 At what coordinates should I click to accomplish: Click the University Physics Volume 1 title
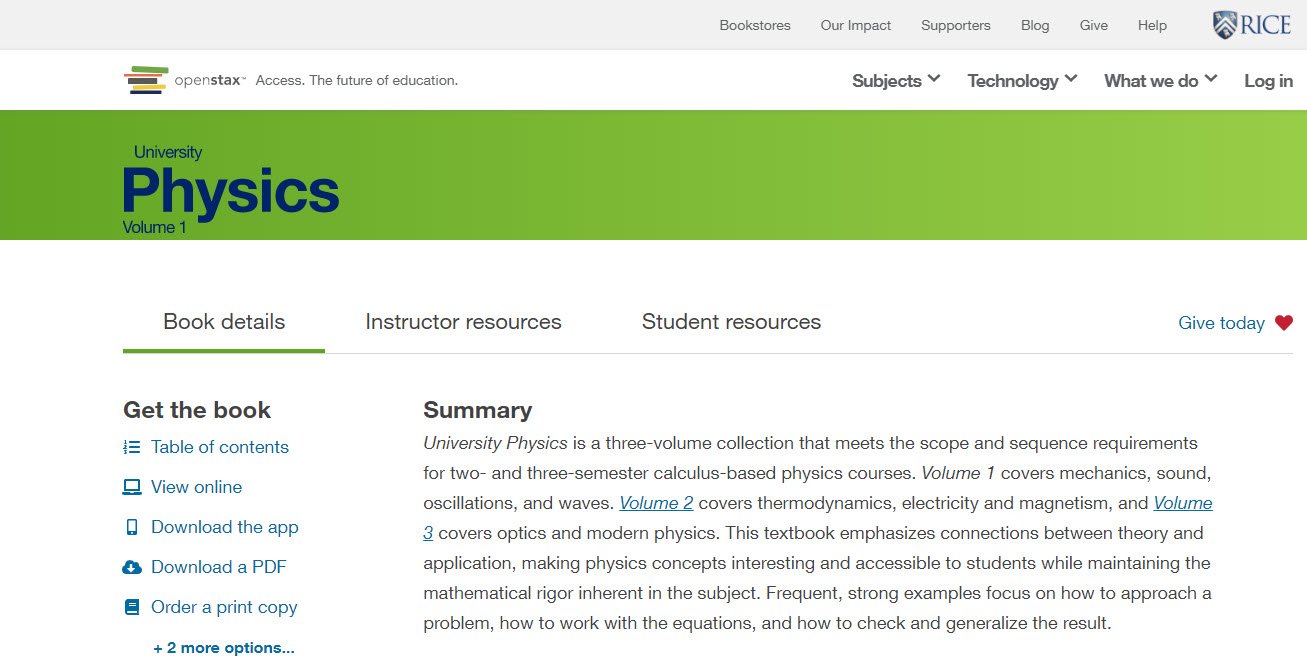point(231,190)
